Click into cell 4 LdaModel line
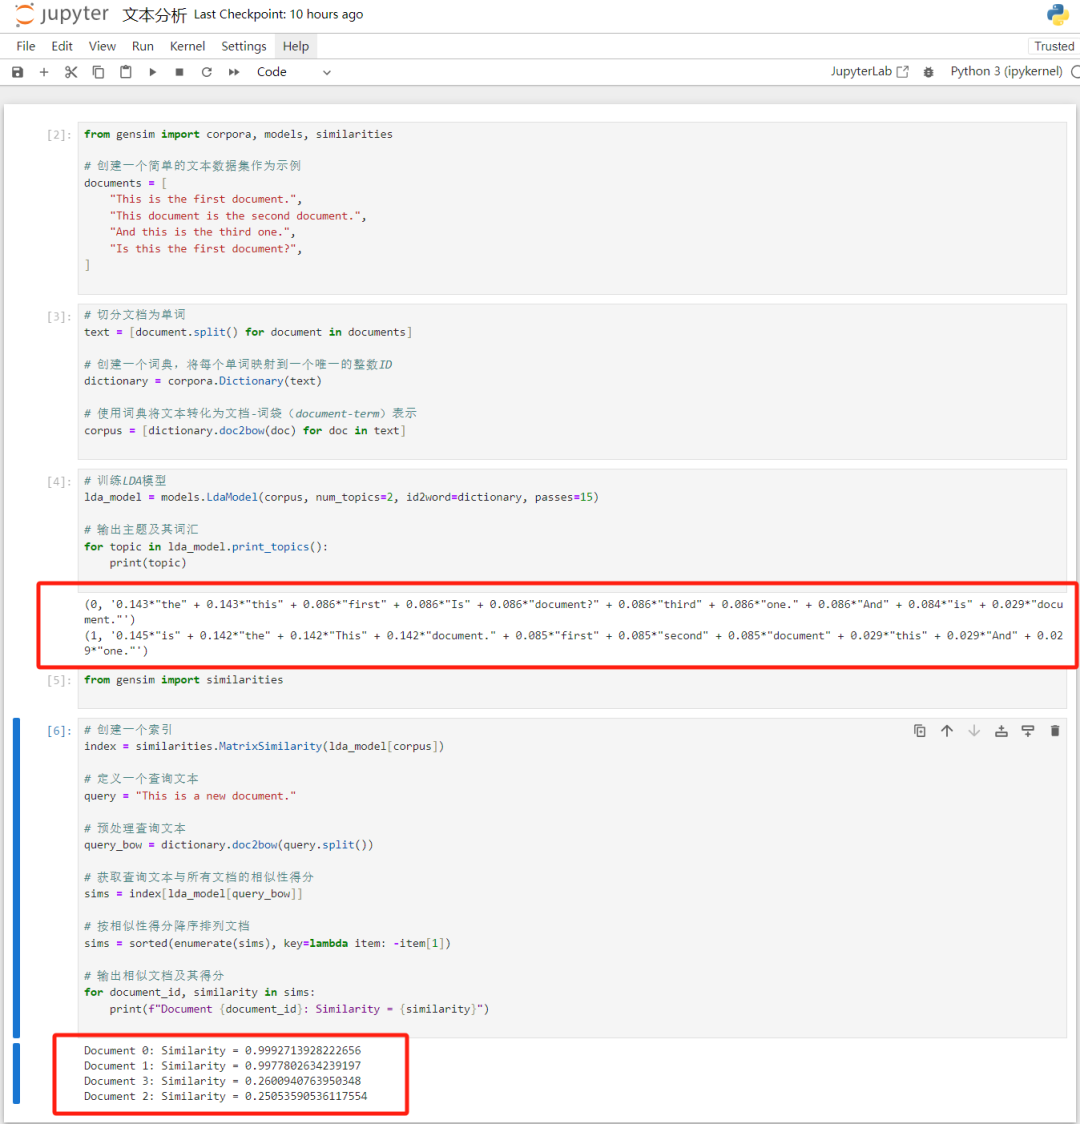This screenshot has width=1080, height=1124. point(341,497)
